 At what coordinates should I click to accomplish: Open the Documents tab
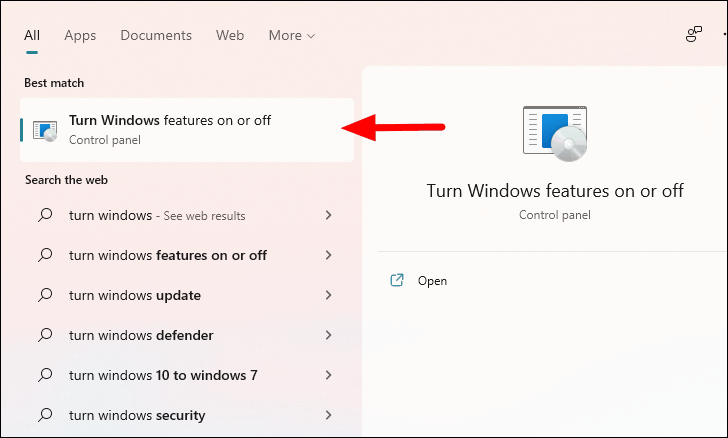click(x=156, y=35)
